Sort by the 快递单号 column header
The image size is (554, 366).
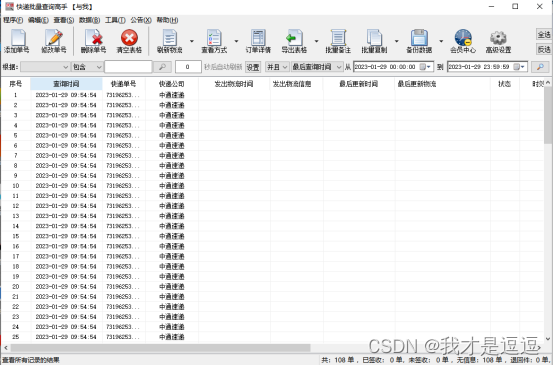click(123, 84)
